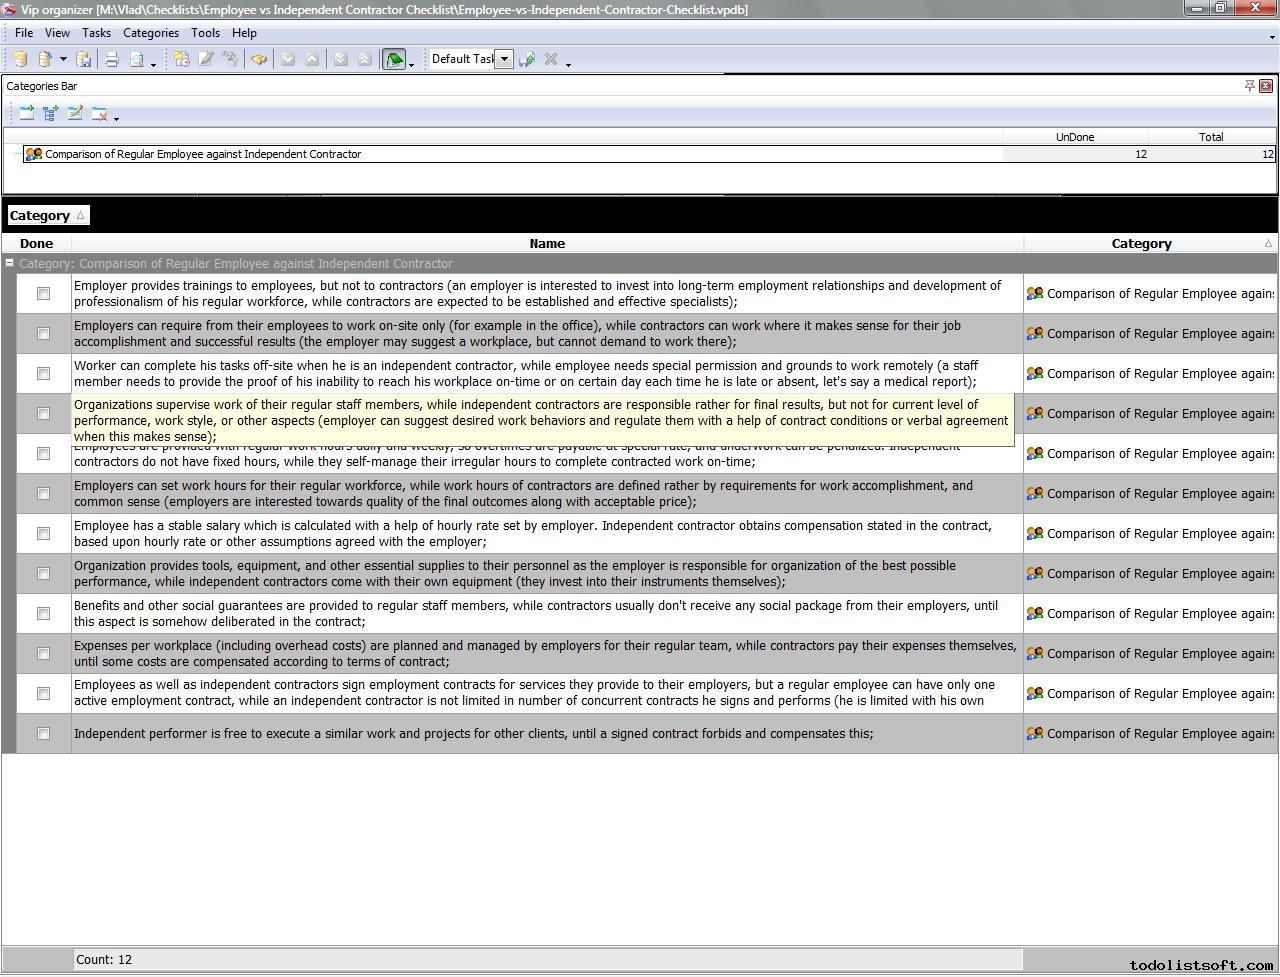Click the Print icon in the toolbar
The height and width of the screenshot is (977, 1280).
point(112,60)
